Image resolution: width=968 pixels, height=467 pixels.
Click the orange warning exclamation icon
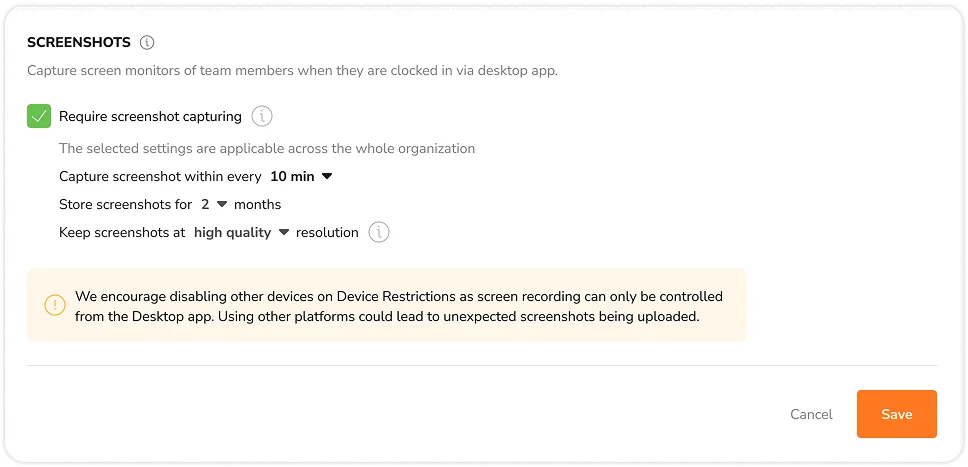tap(55, 305)
